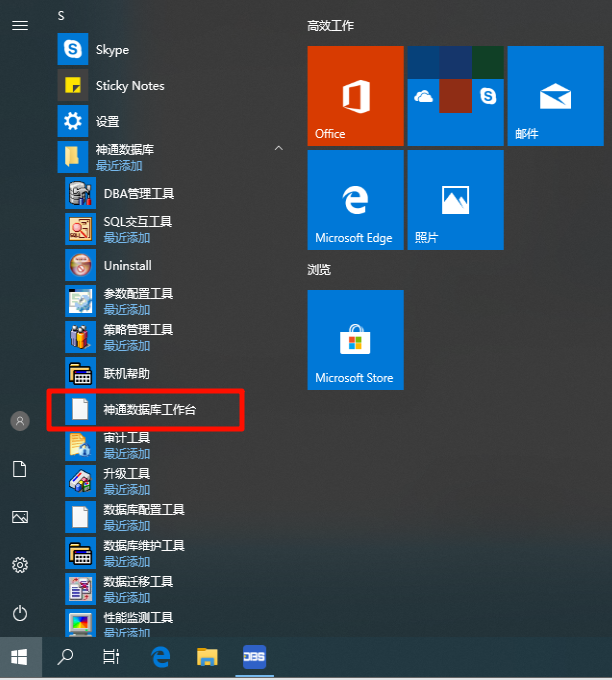The height and width of the screenshot is (680, 612).
Task: Open the 邮件 mail tile
Action: pos(555,96)
